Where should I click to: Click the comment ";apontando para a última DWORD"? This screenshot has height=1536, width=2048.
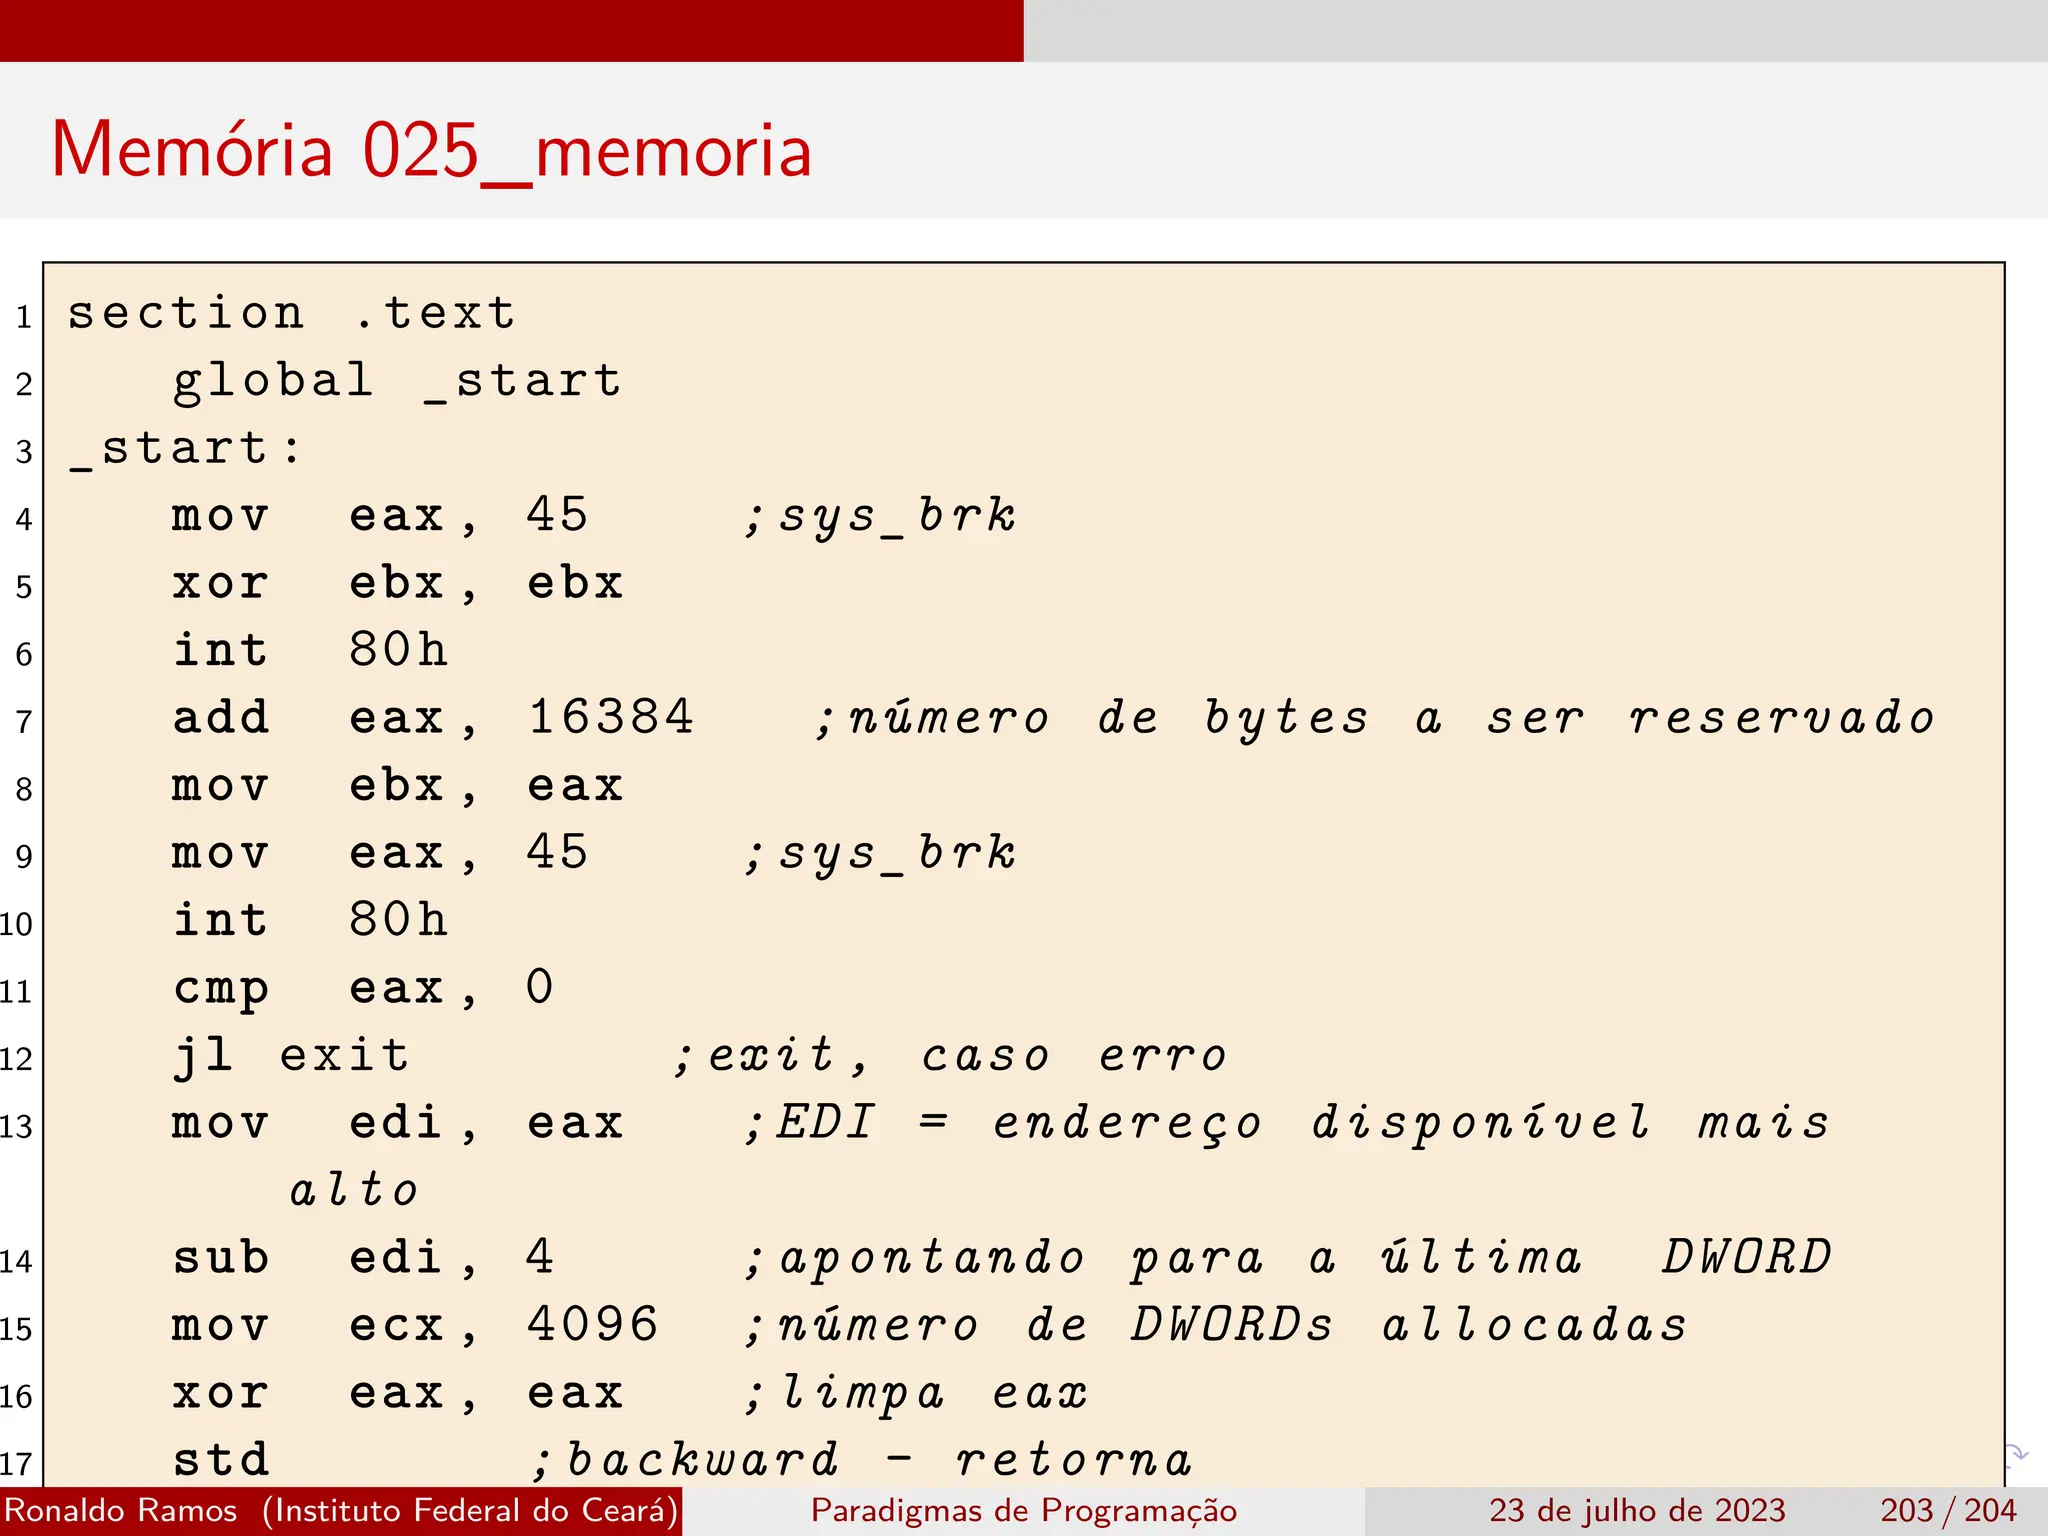pos(1287,1259)
